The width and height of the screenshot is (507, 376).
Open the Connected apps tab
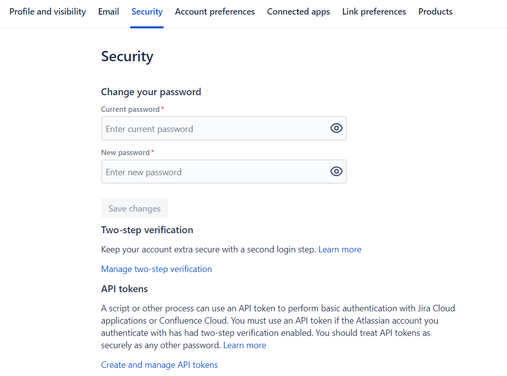click(x=298, y=12)
